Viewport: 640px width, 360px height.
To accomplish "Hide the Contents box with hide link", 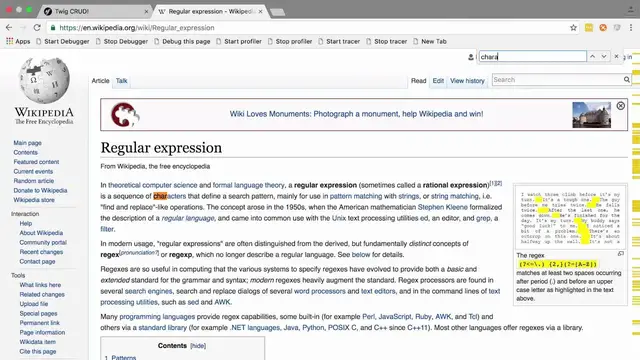I will point(198,346).
